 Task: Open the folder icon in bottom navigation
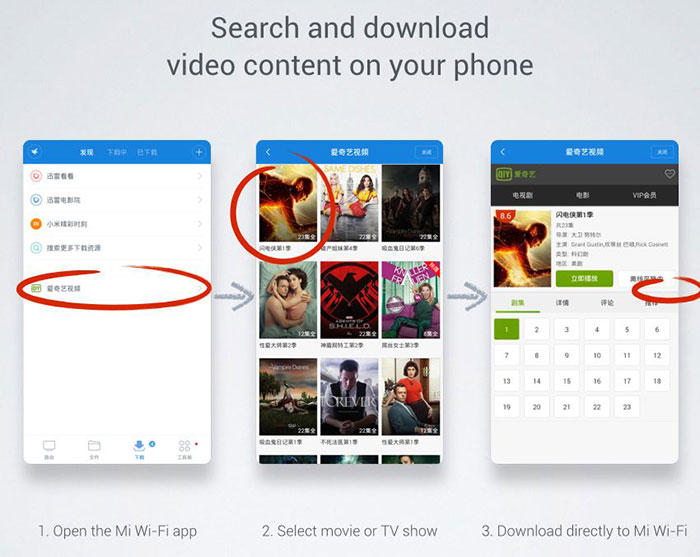94,446
